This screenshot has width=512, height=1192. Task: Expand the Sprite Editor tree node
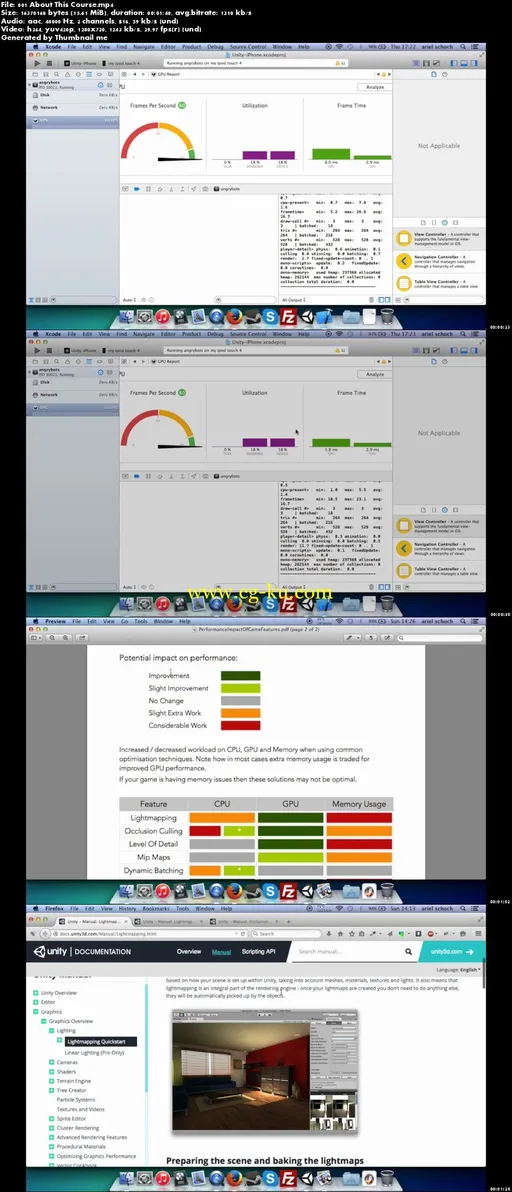coord(52,1119)
